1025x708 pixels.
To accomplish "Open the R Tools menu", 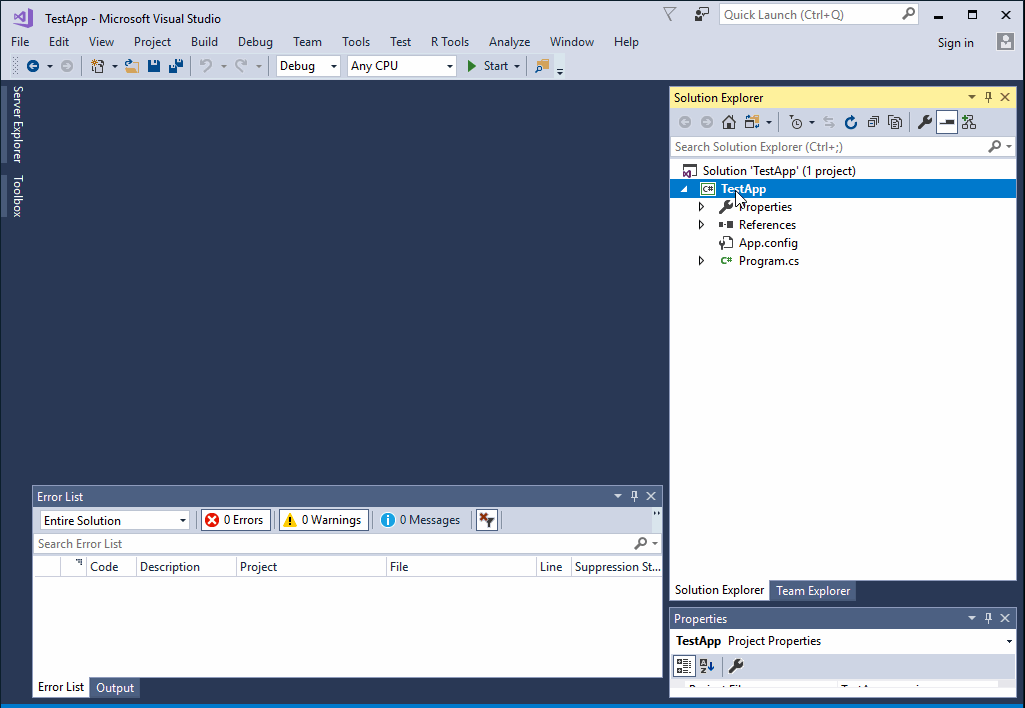I will coord(450,42).
